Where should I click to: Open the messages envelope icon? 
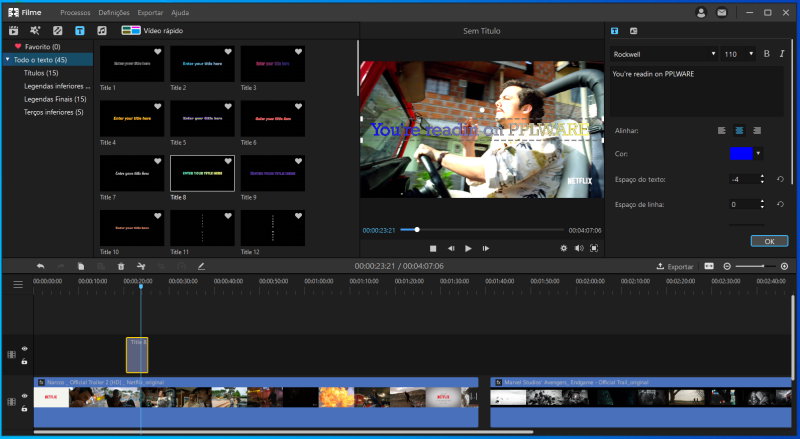click(x=721, y=12)
